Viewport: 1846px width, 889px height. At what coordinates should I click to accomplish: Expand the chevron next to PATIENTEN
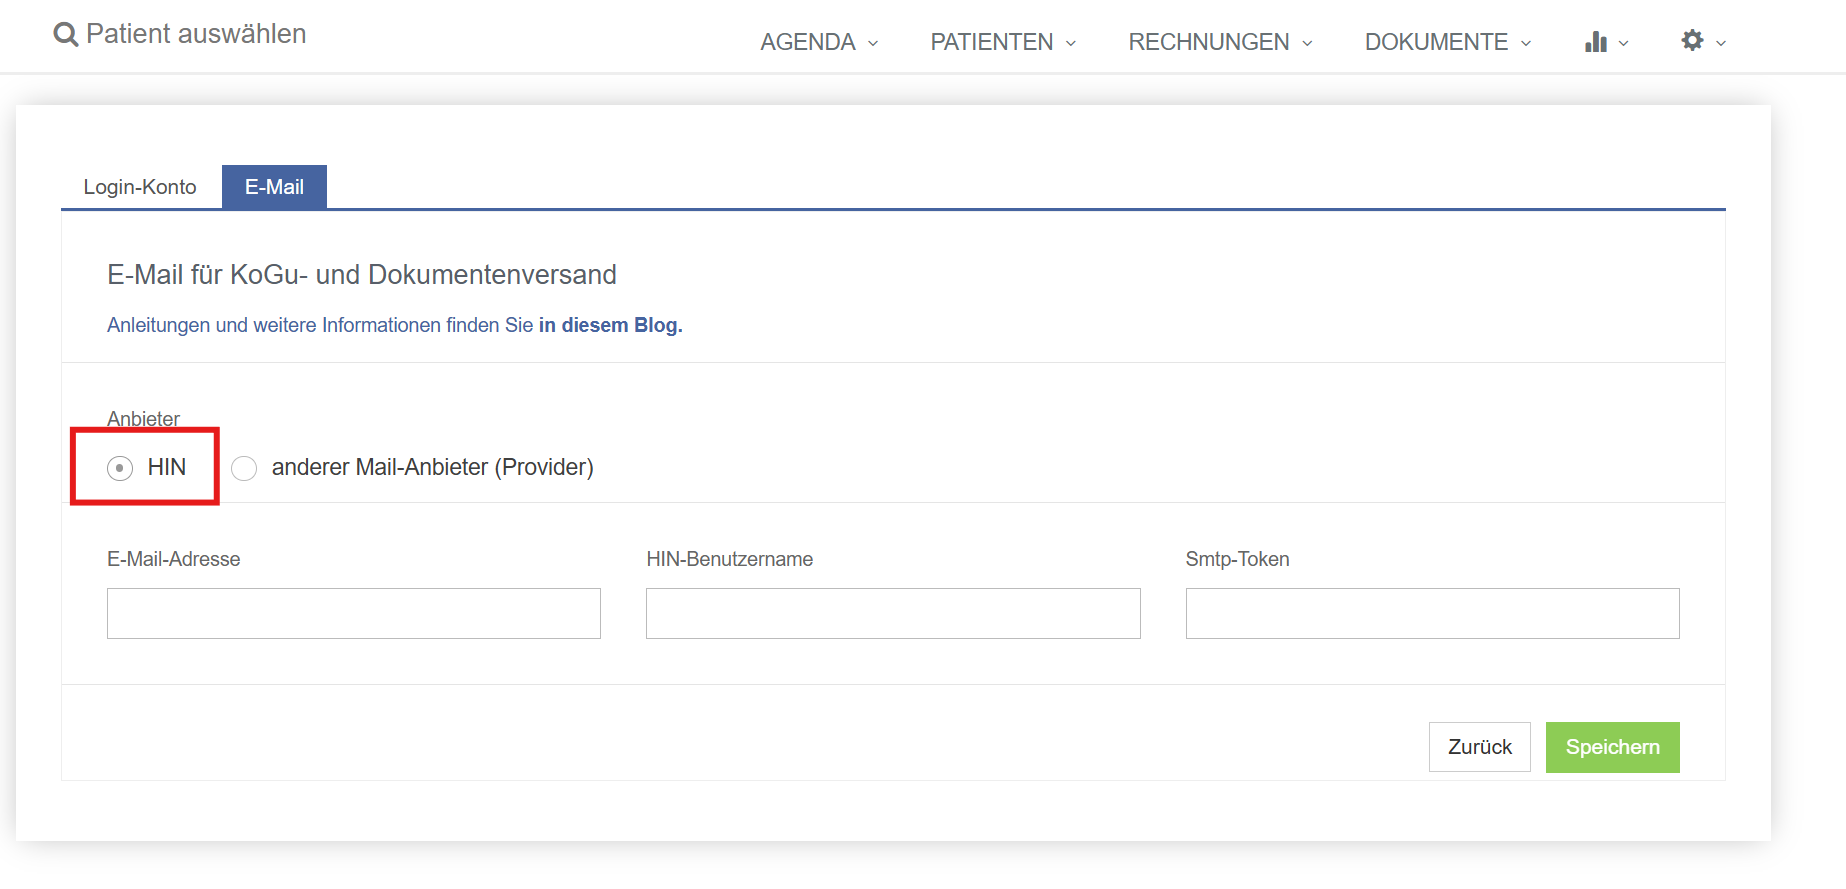[x=1071, y=43]
